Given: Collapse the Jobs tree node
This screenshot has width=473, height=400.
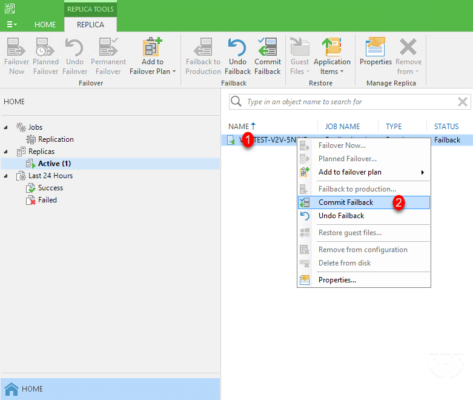Looking at the screenshot, I should [x=6, y=127].
